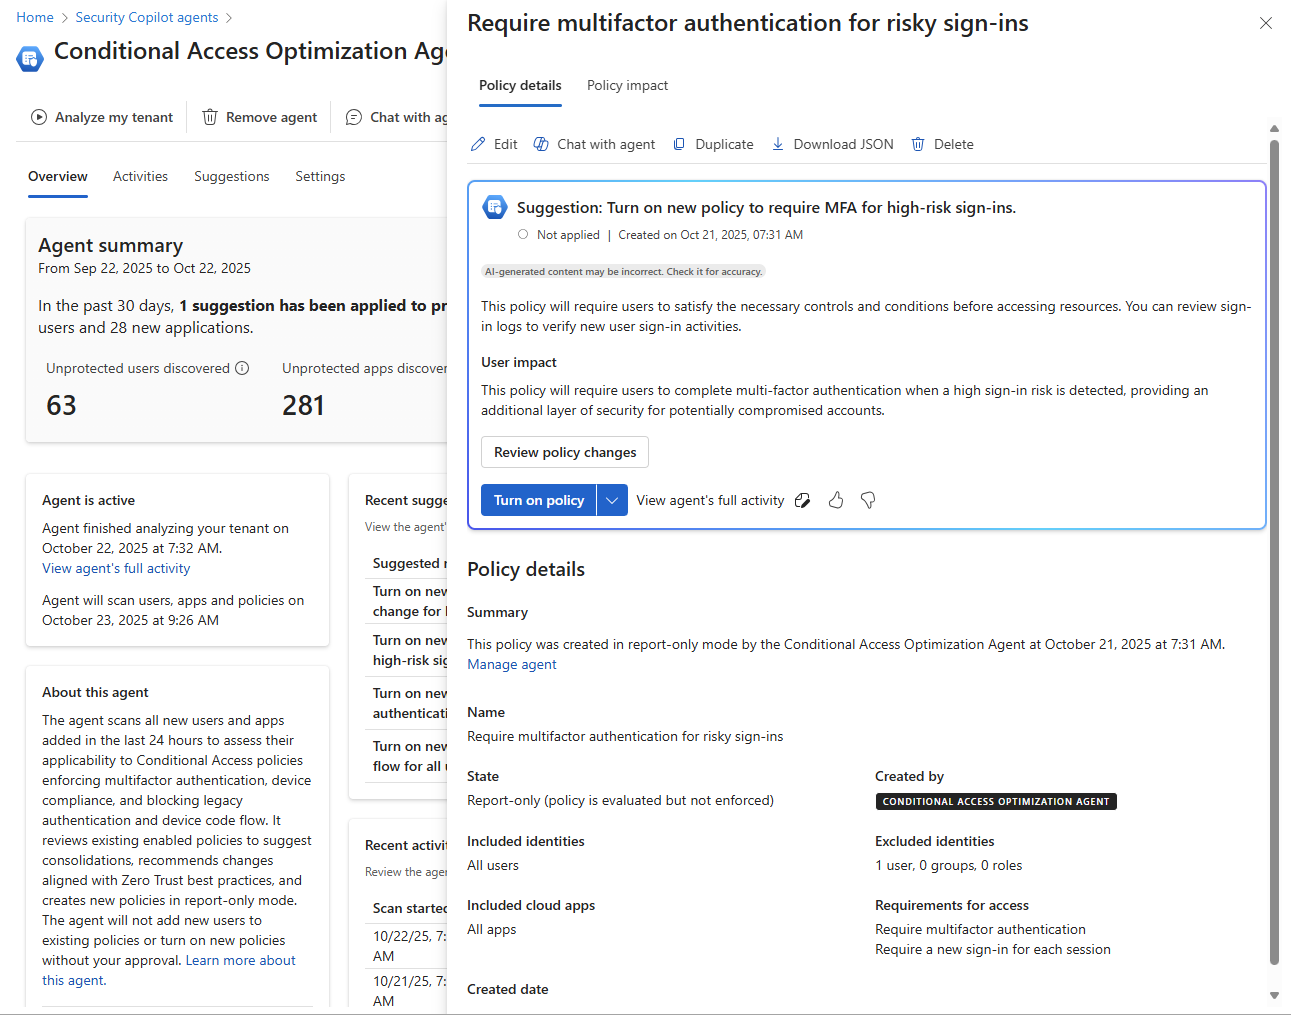Click the Turn on policy button
This screenshot has height=1015, width=1291.
(539, 500)
